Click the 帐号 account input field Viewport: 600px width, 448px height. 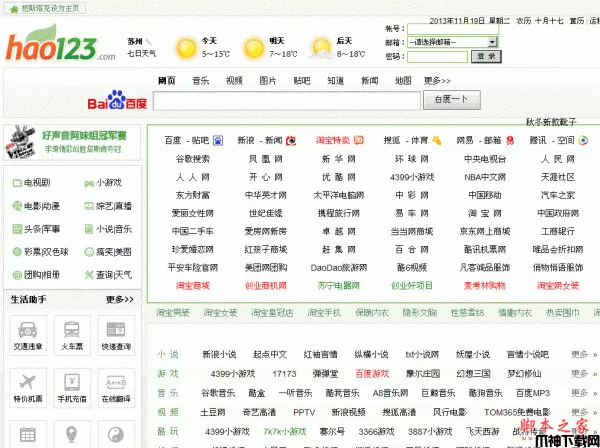coord(453,29)
